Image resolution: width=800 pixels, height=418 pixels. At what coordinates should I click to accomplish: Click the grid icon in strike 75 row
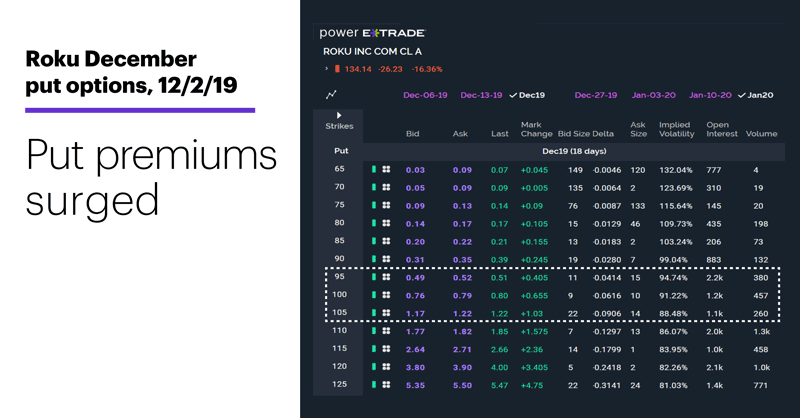(386, 205)
